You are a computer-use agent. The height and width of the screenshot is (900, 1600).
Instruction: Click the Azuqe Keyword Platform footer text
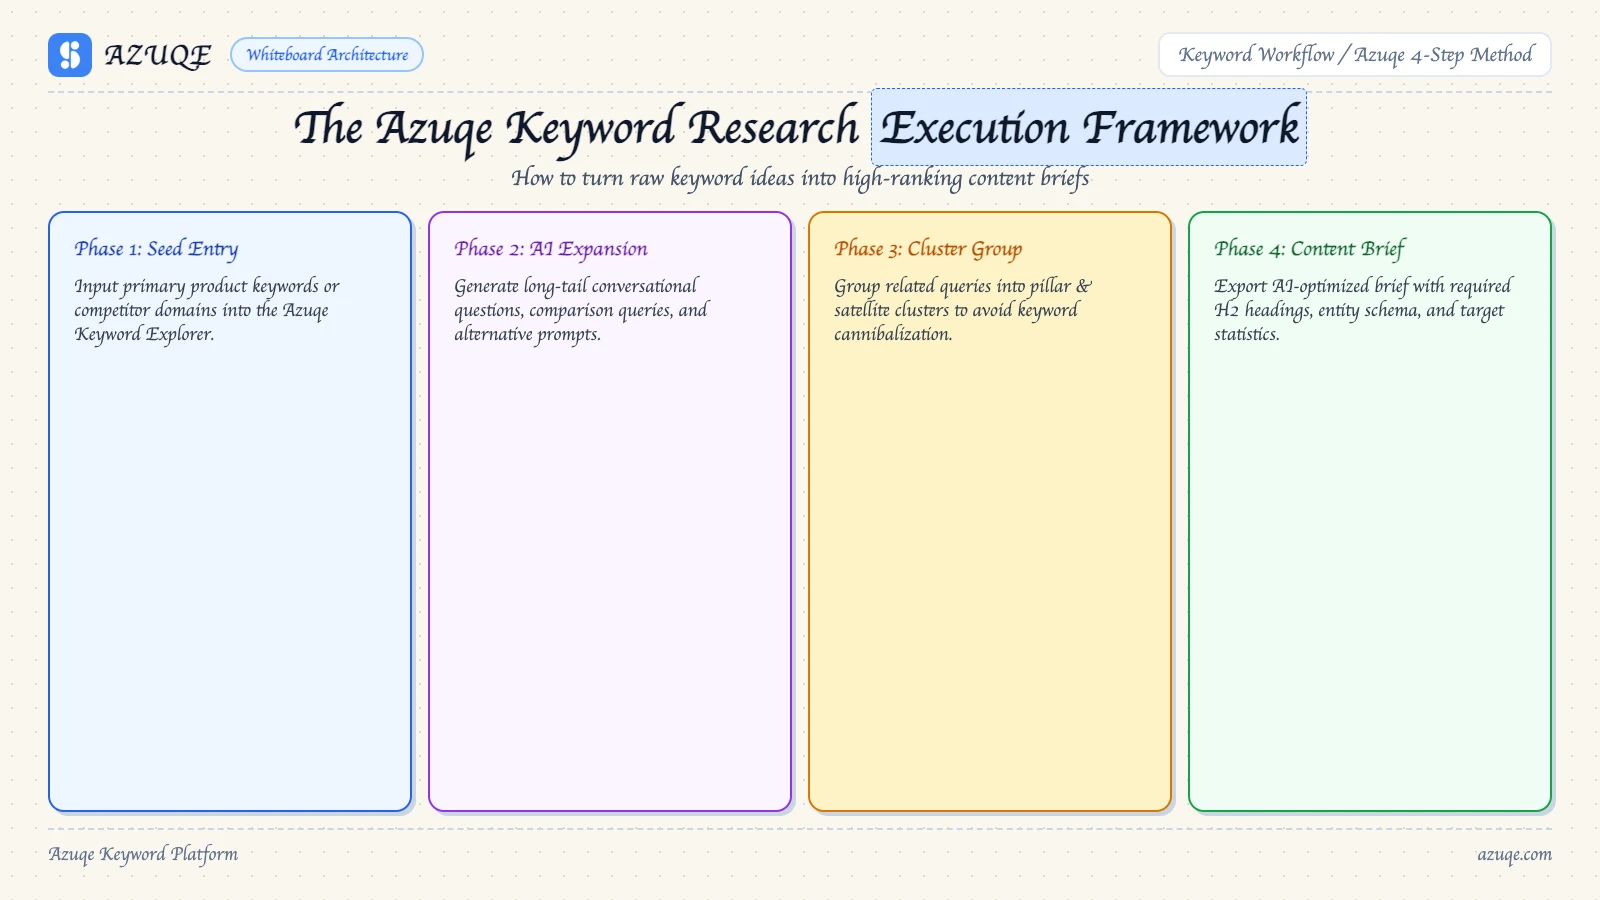[x=143, y=854]
